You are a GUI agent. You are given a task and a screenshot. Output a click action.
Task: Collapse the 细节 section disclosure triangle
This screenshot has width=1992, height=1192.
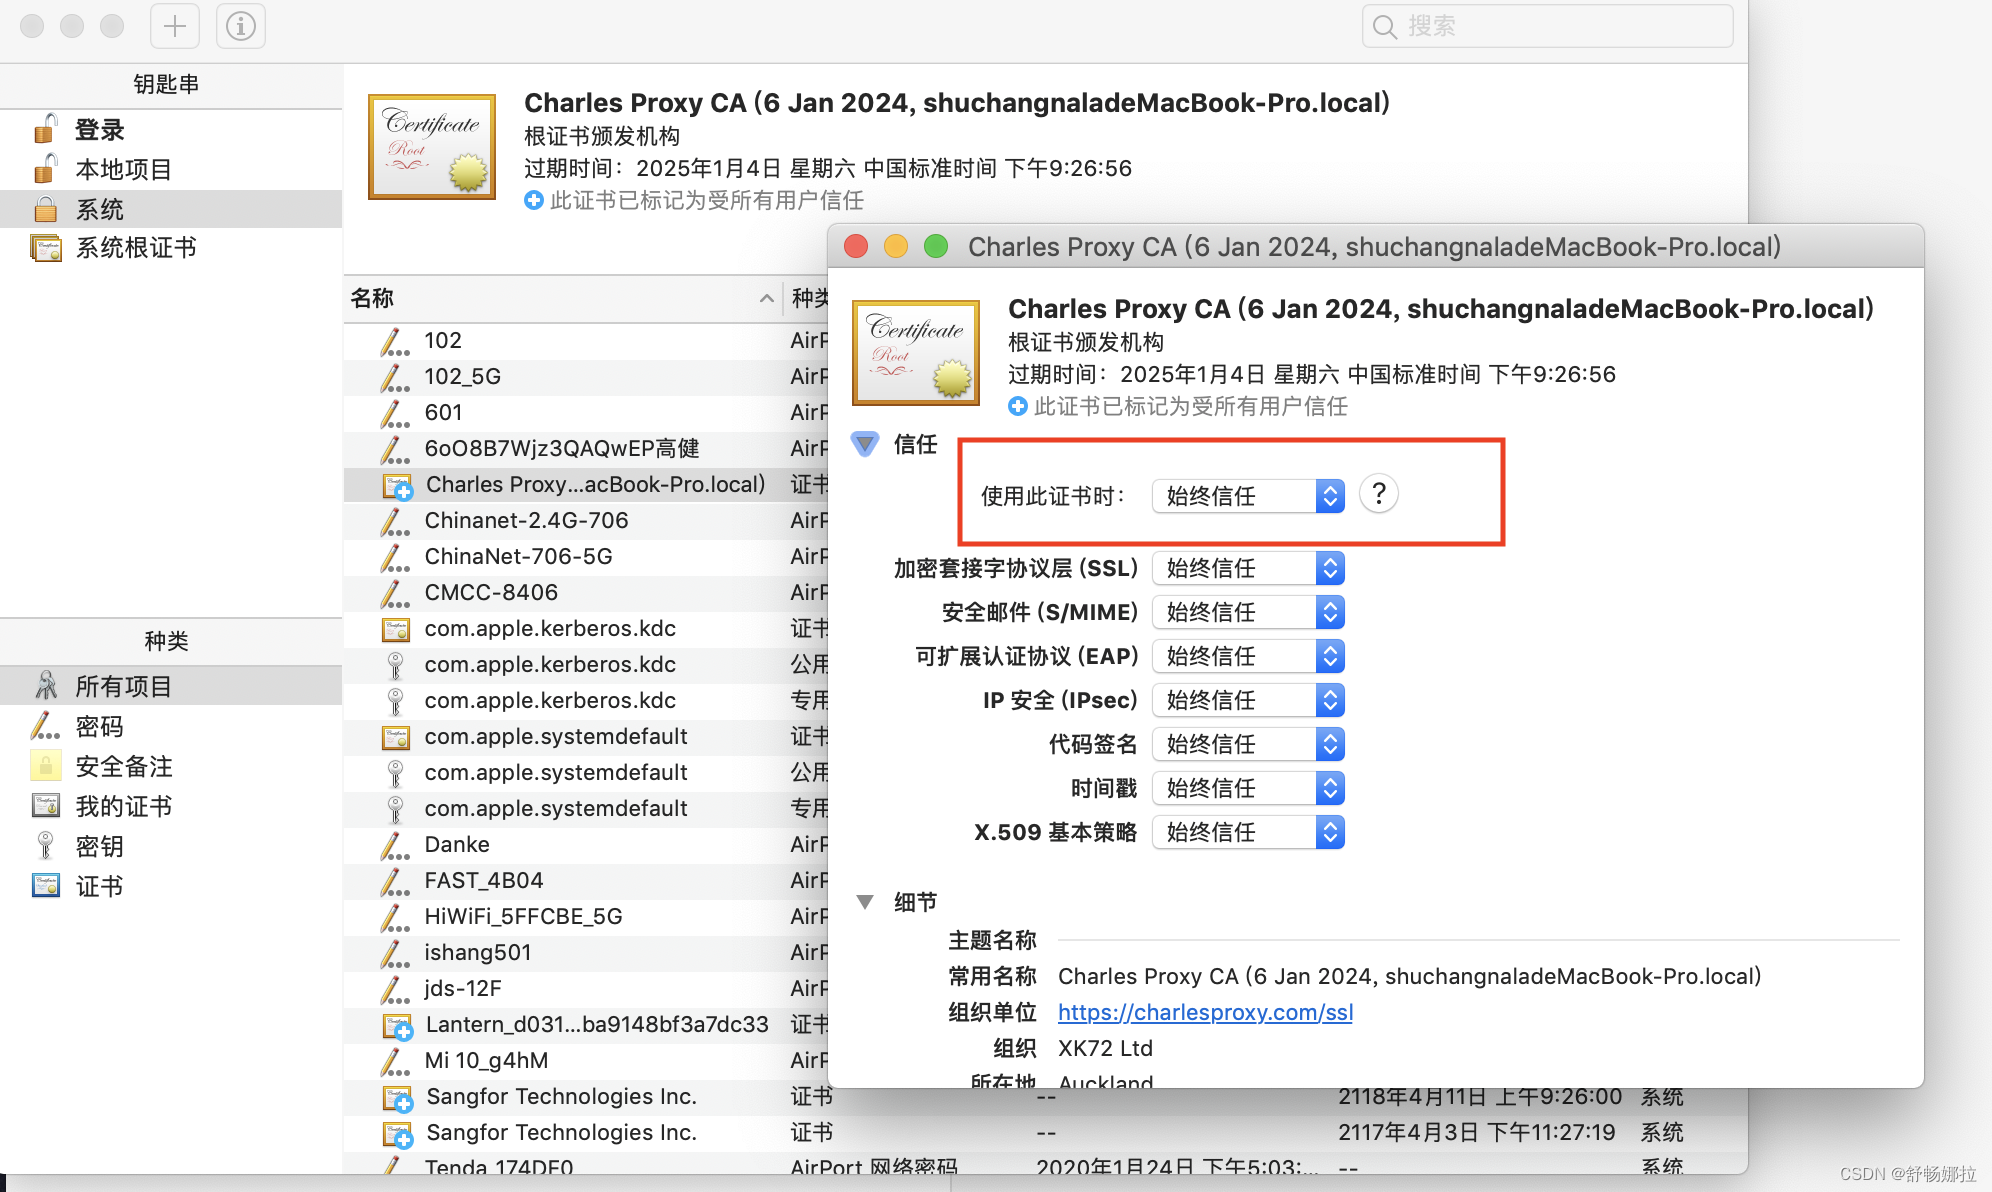(x=866, y=901)
